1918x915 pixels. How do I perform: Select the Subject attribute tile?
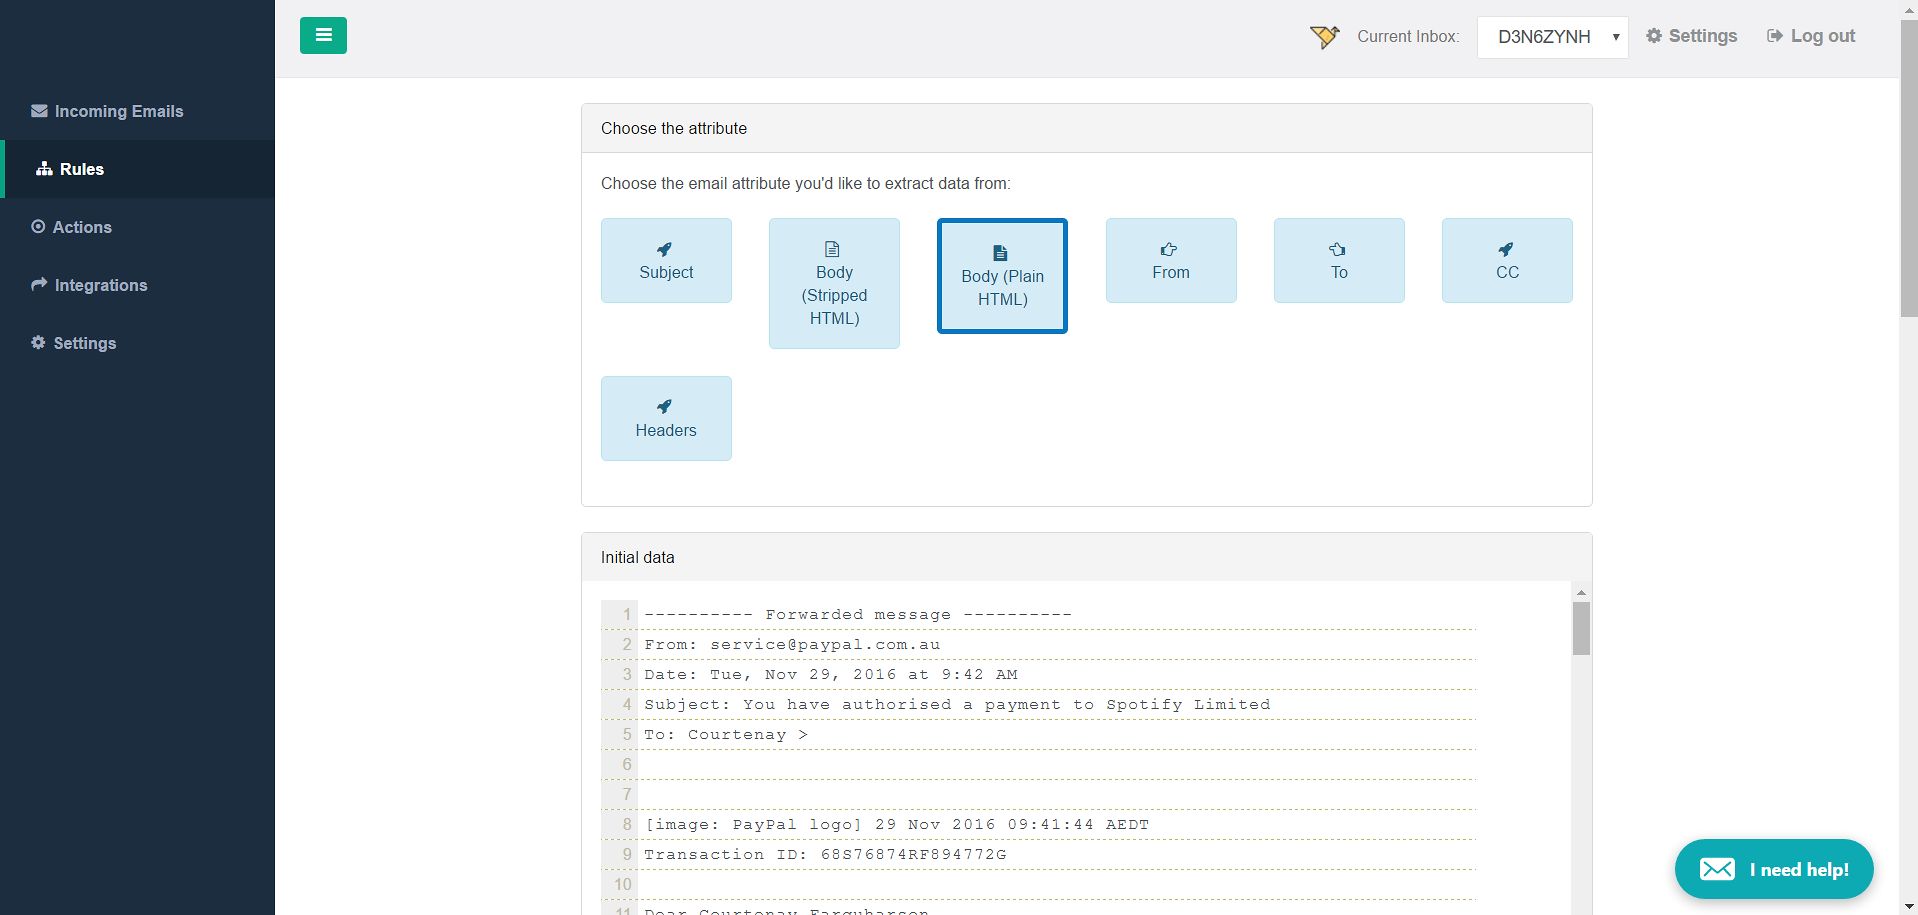(x=666, y=261)
